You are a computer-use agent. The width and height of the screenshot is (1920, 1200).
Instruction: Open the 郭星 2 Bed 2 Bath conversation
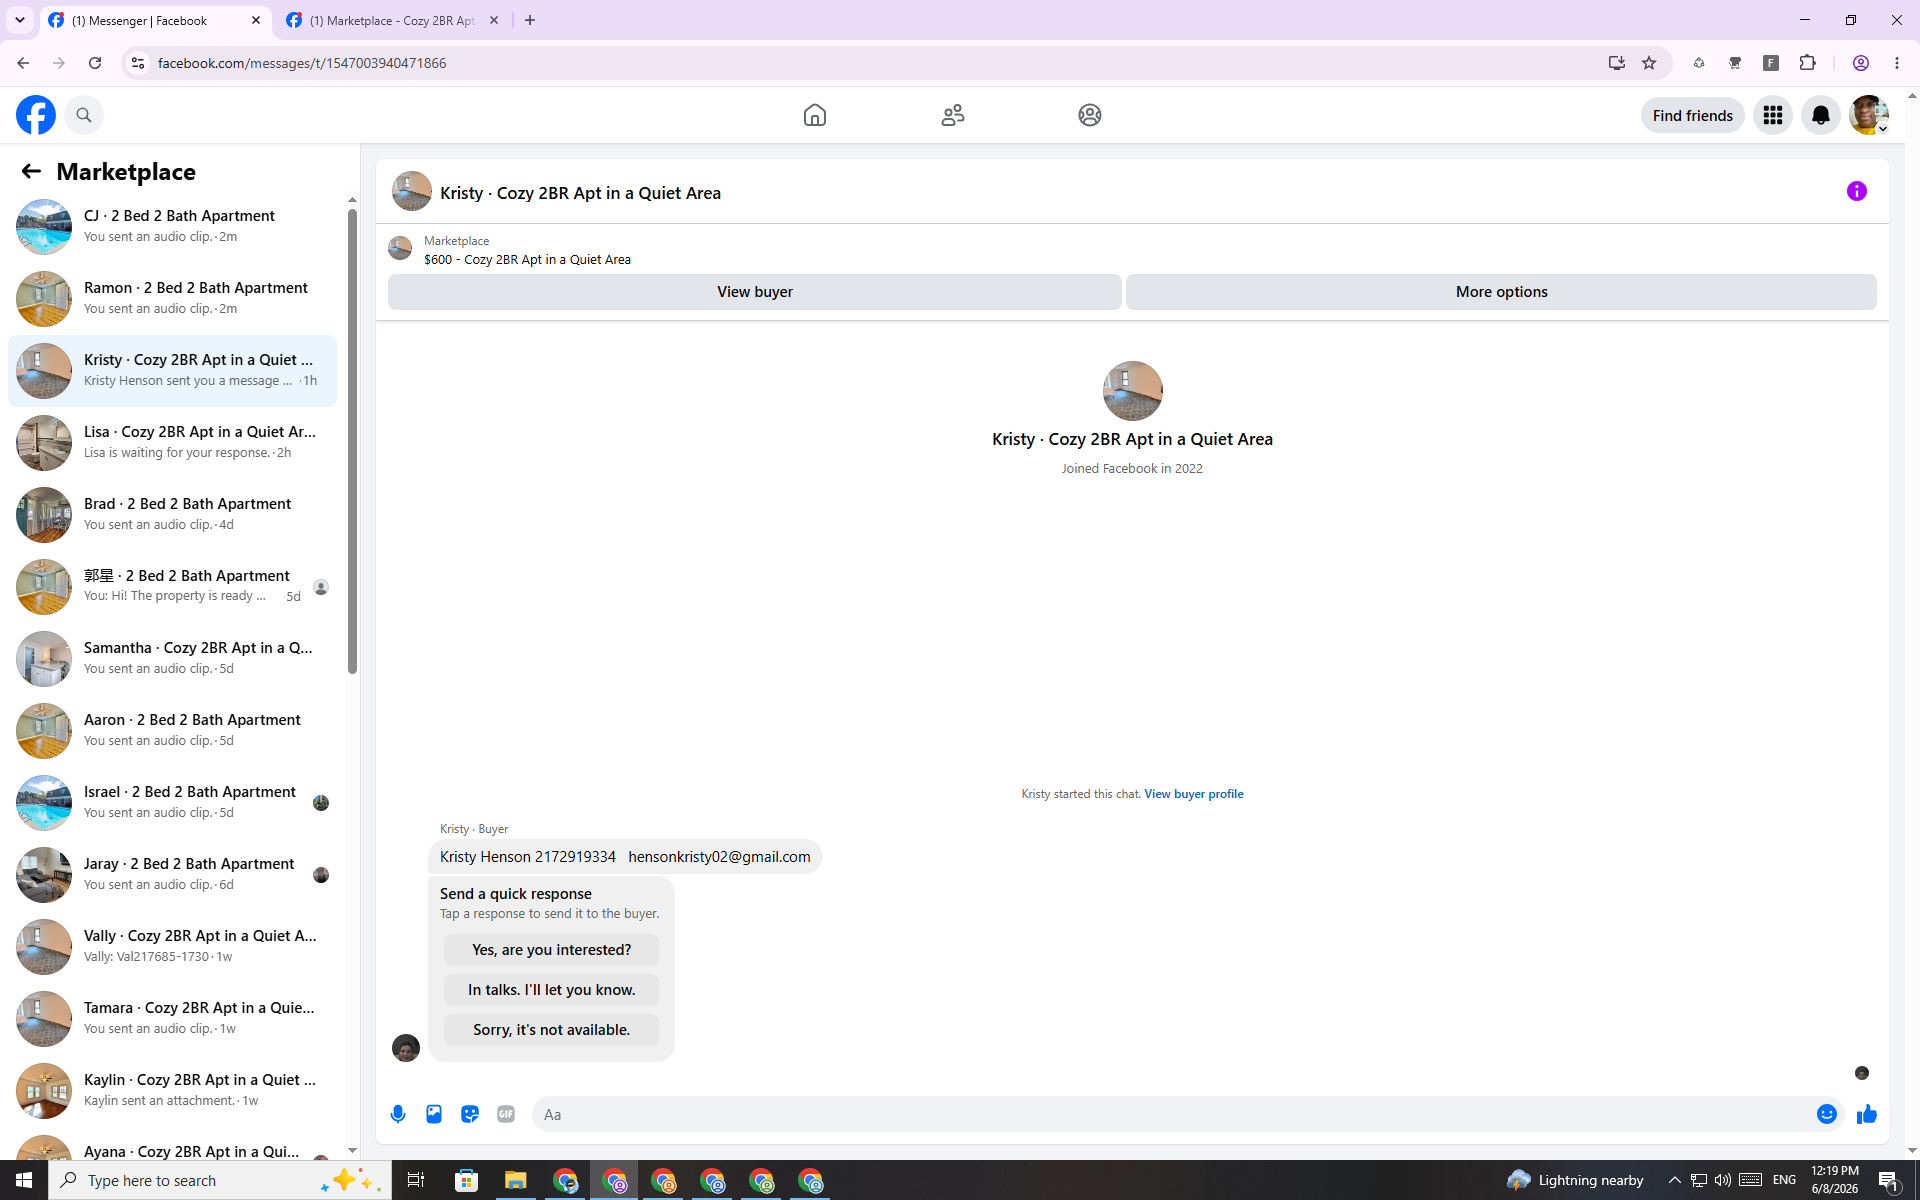[172, 587]
